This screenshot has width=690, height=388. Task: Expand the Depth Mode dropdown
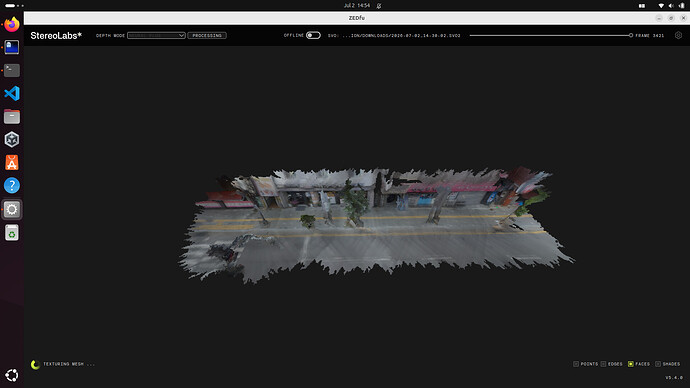tap(156, 35)
